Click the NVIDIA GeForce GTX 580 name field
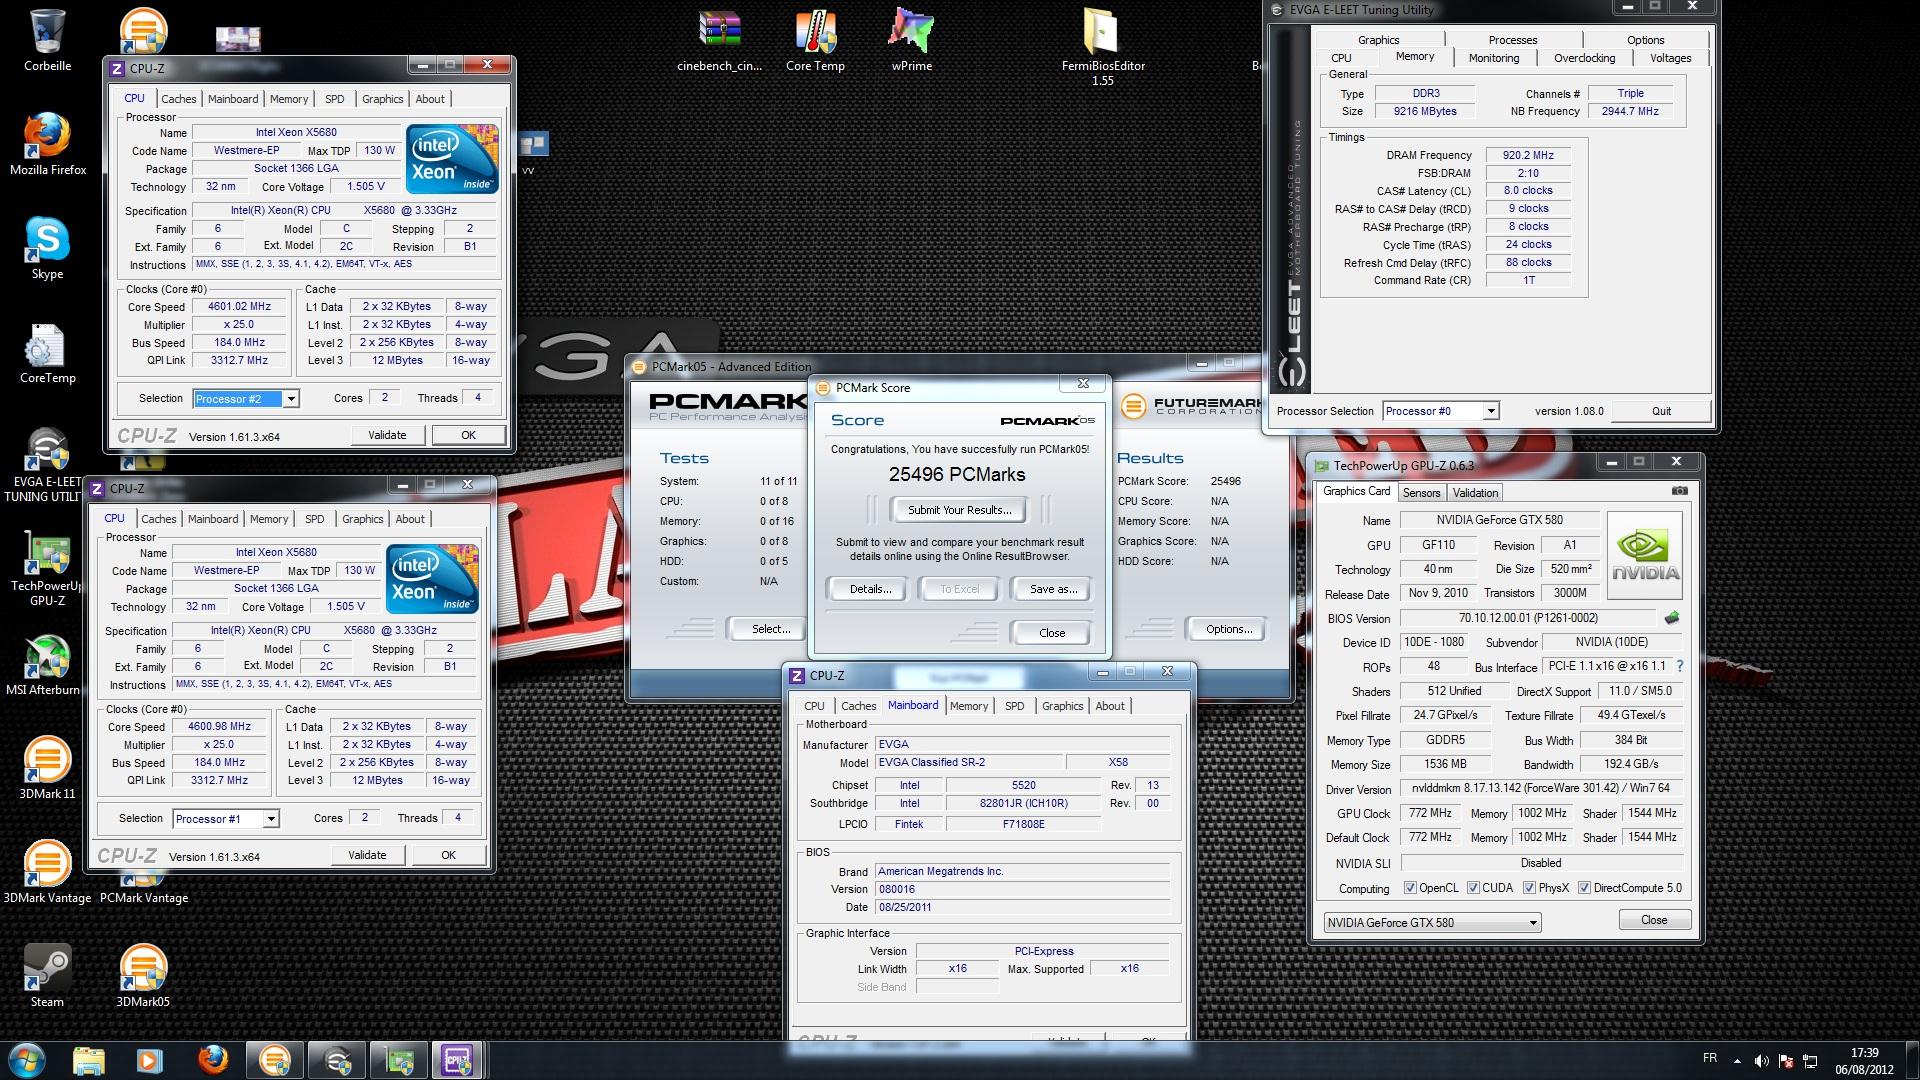Screen dimensions: 1920x1080 coord(1499,520)
